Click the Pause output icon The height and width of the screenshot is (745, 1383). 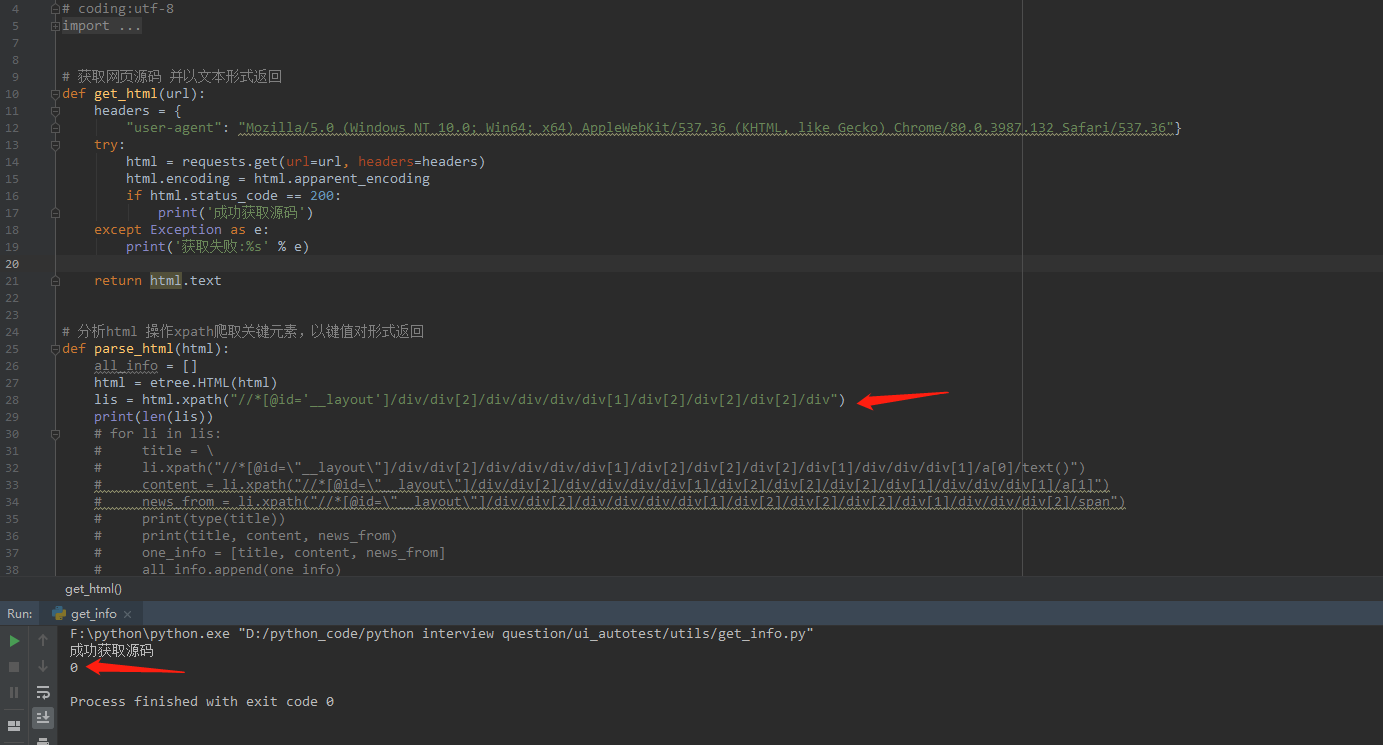pos(14,691)
